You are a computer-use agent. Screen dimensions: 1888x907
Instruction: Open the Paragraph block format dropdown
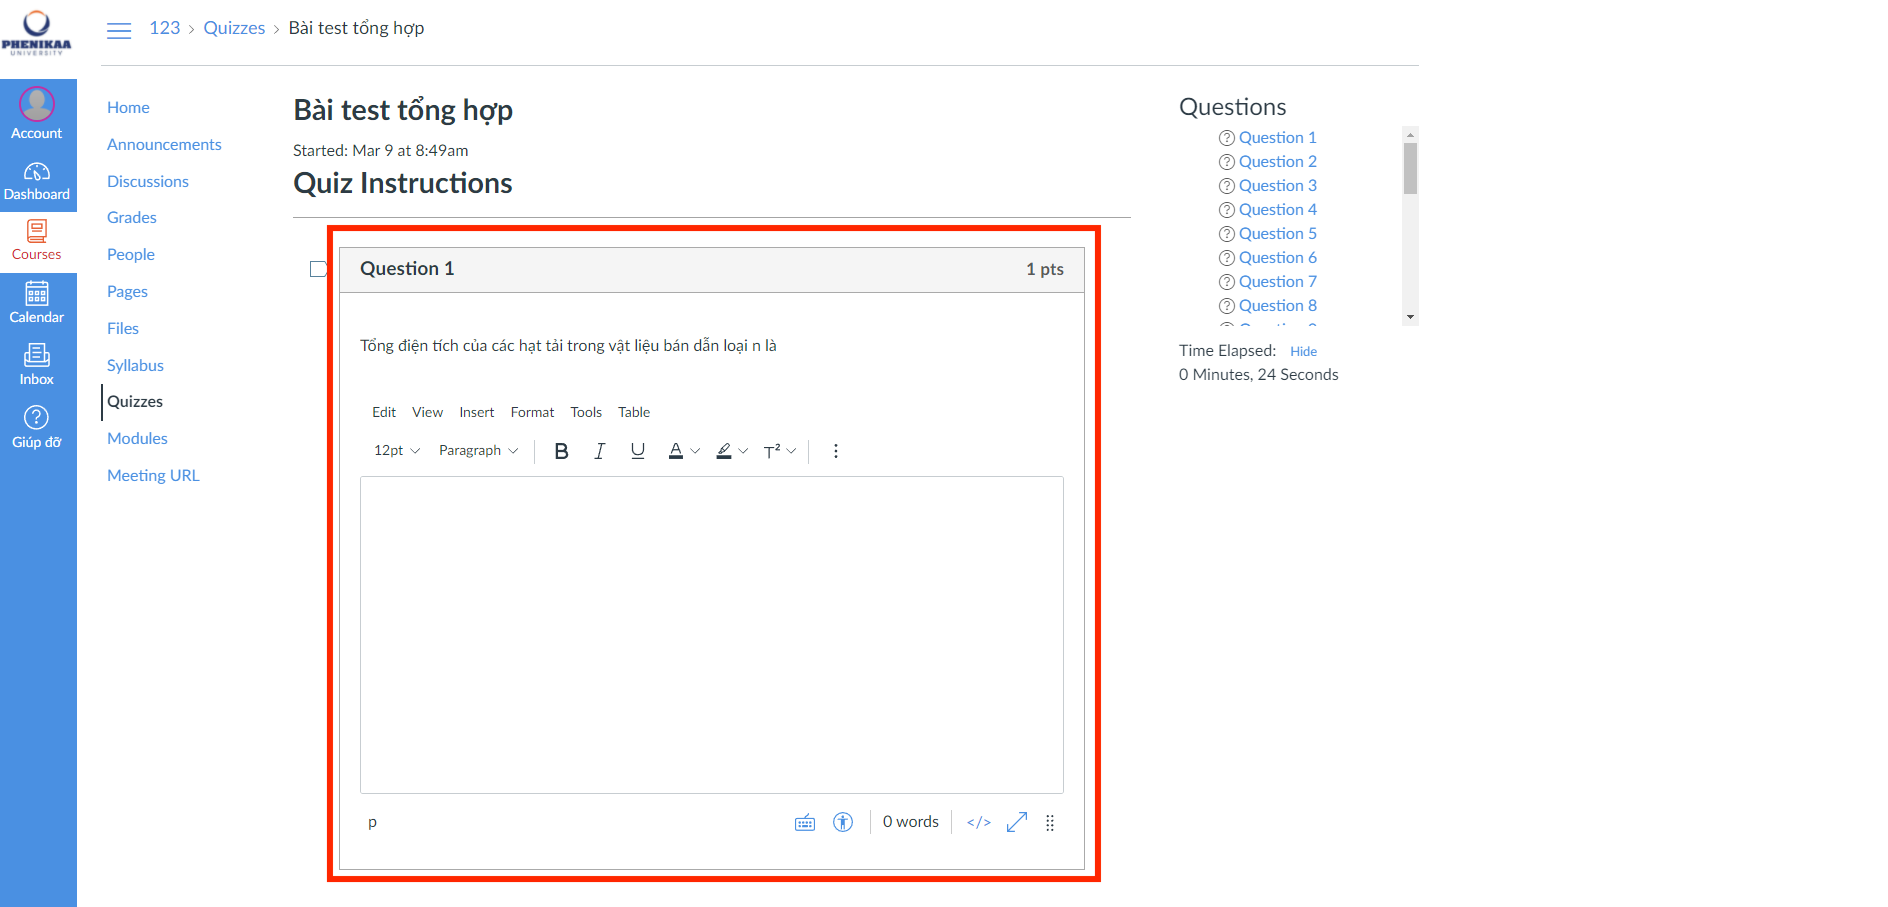pyautogui.click(x=478, y=451)
